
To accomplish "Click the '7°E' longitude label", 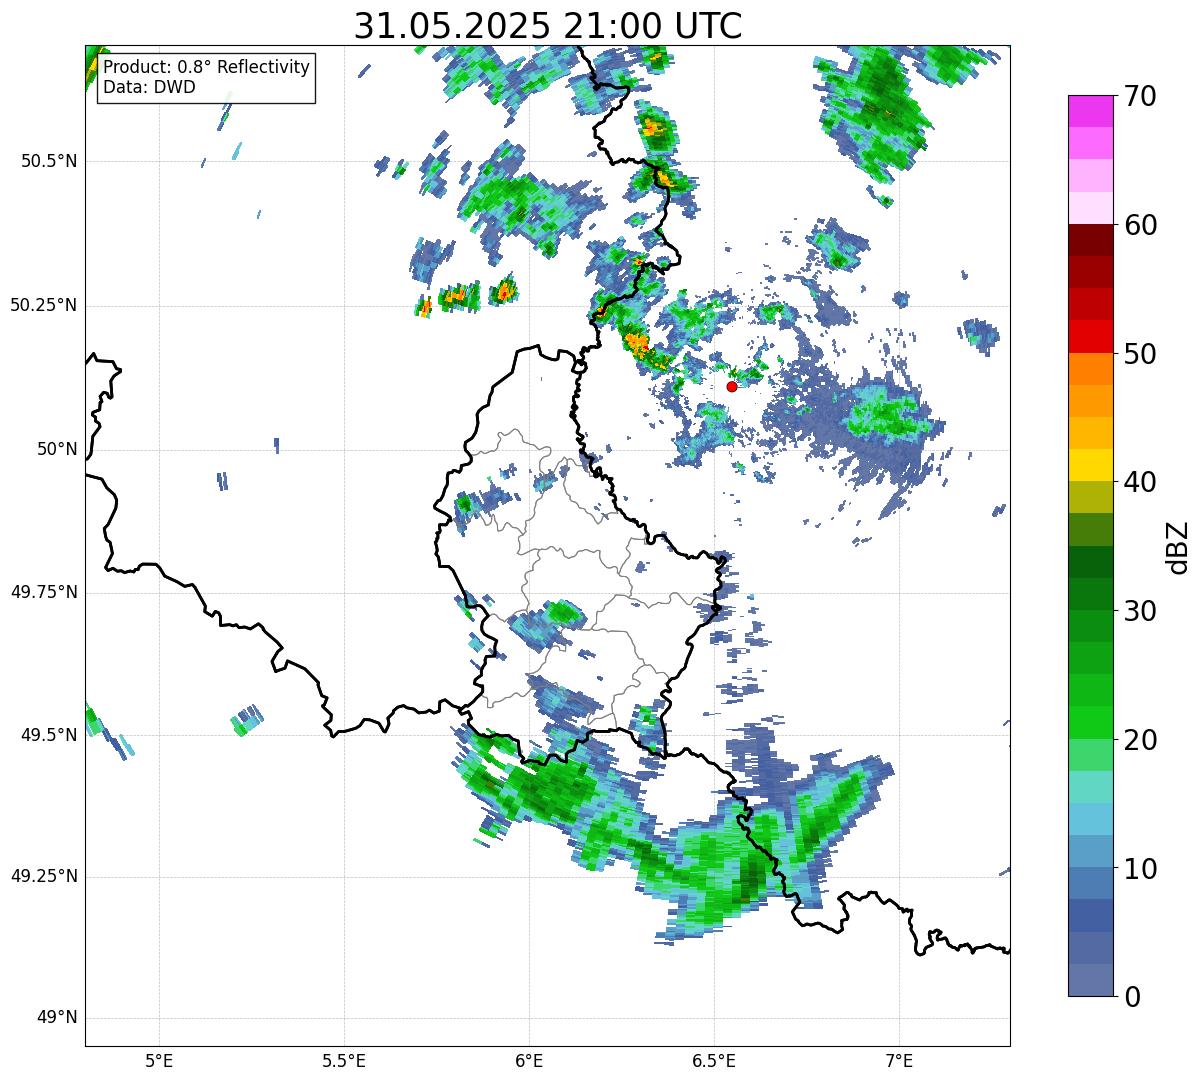I will (900, 1060).
